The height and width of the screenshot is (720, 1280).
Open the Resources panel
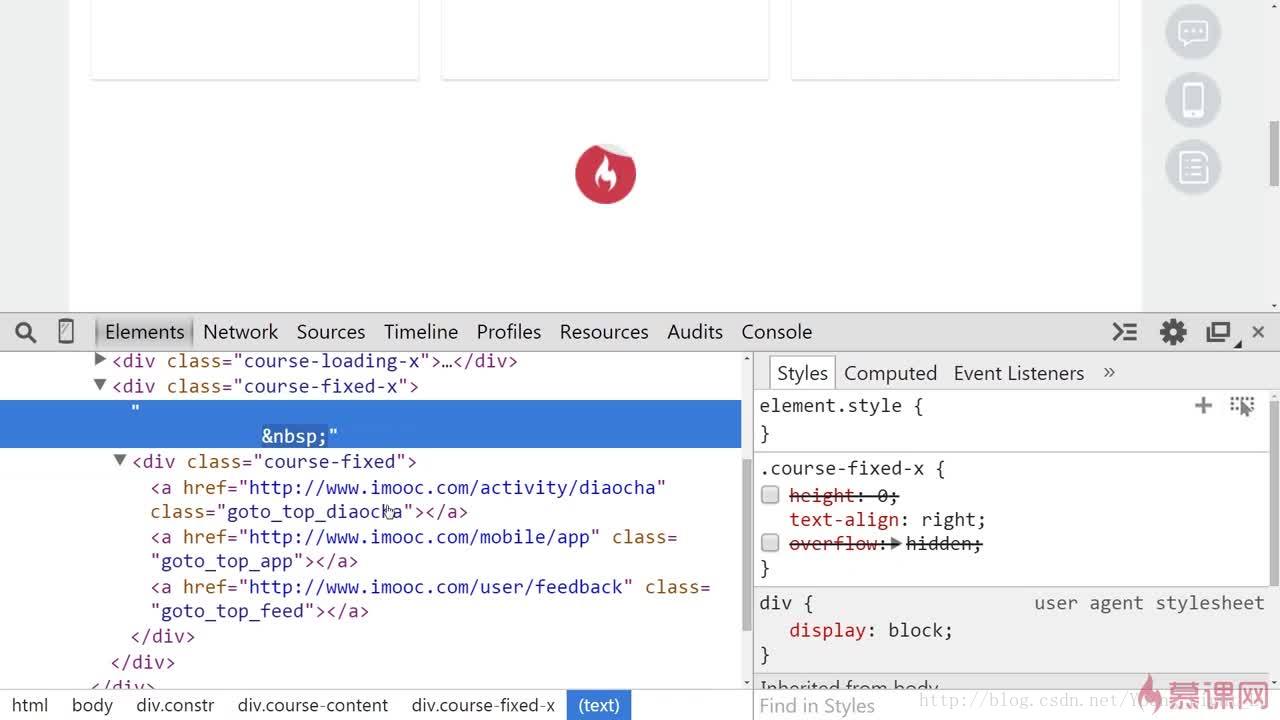pyautogui.click(x=604, y=332)
